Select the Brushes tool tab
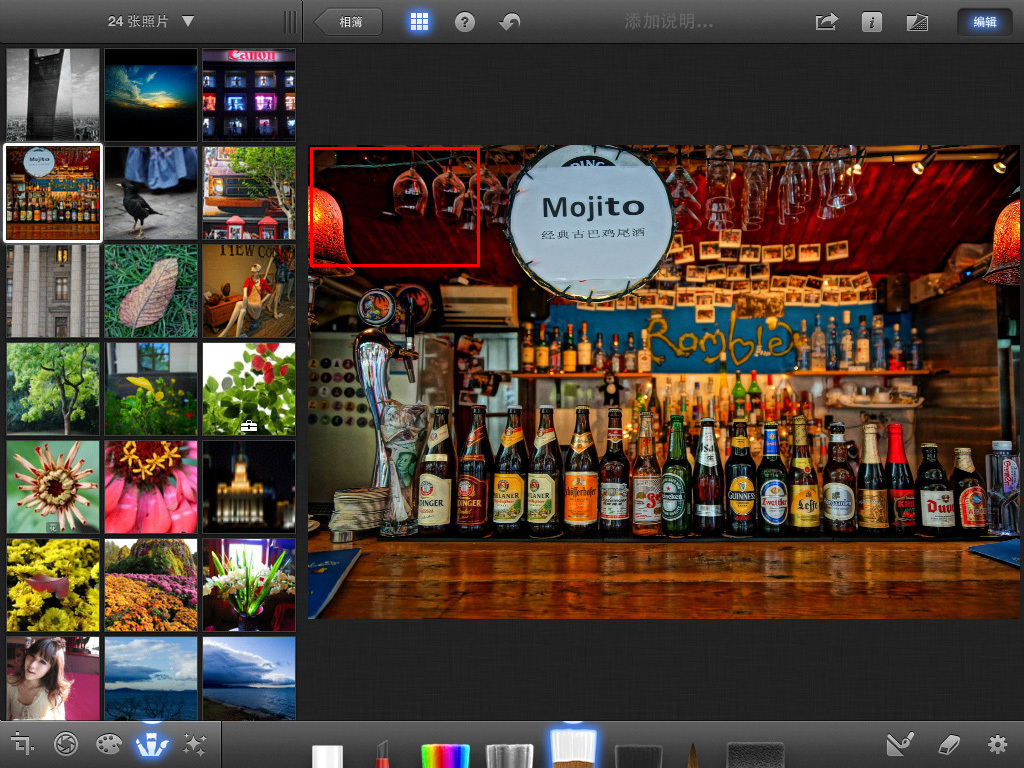The width and height of the screenshot is (1024, 768). tap(151, 744)
